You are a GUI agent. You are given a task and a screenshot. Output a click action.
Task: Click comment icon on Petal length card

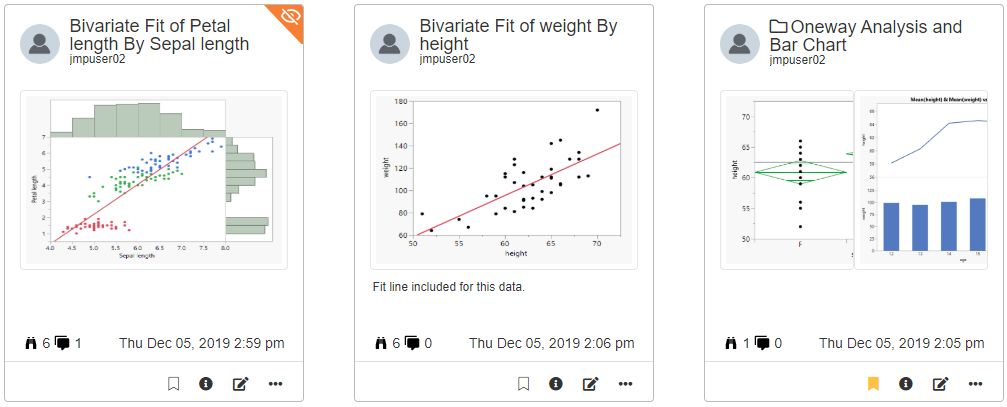[63, 343]
